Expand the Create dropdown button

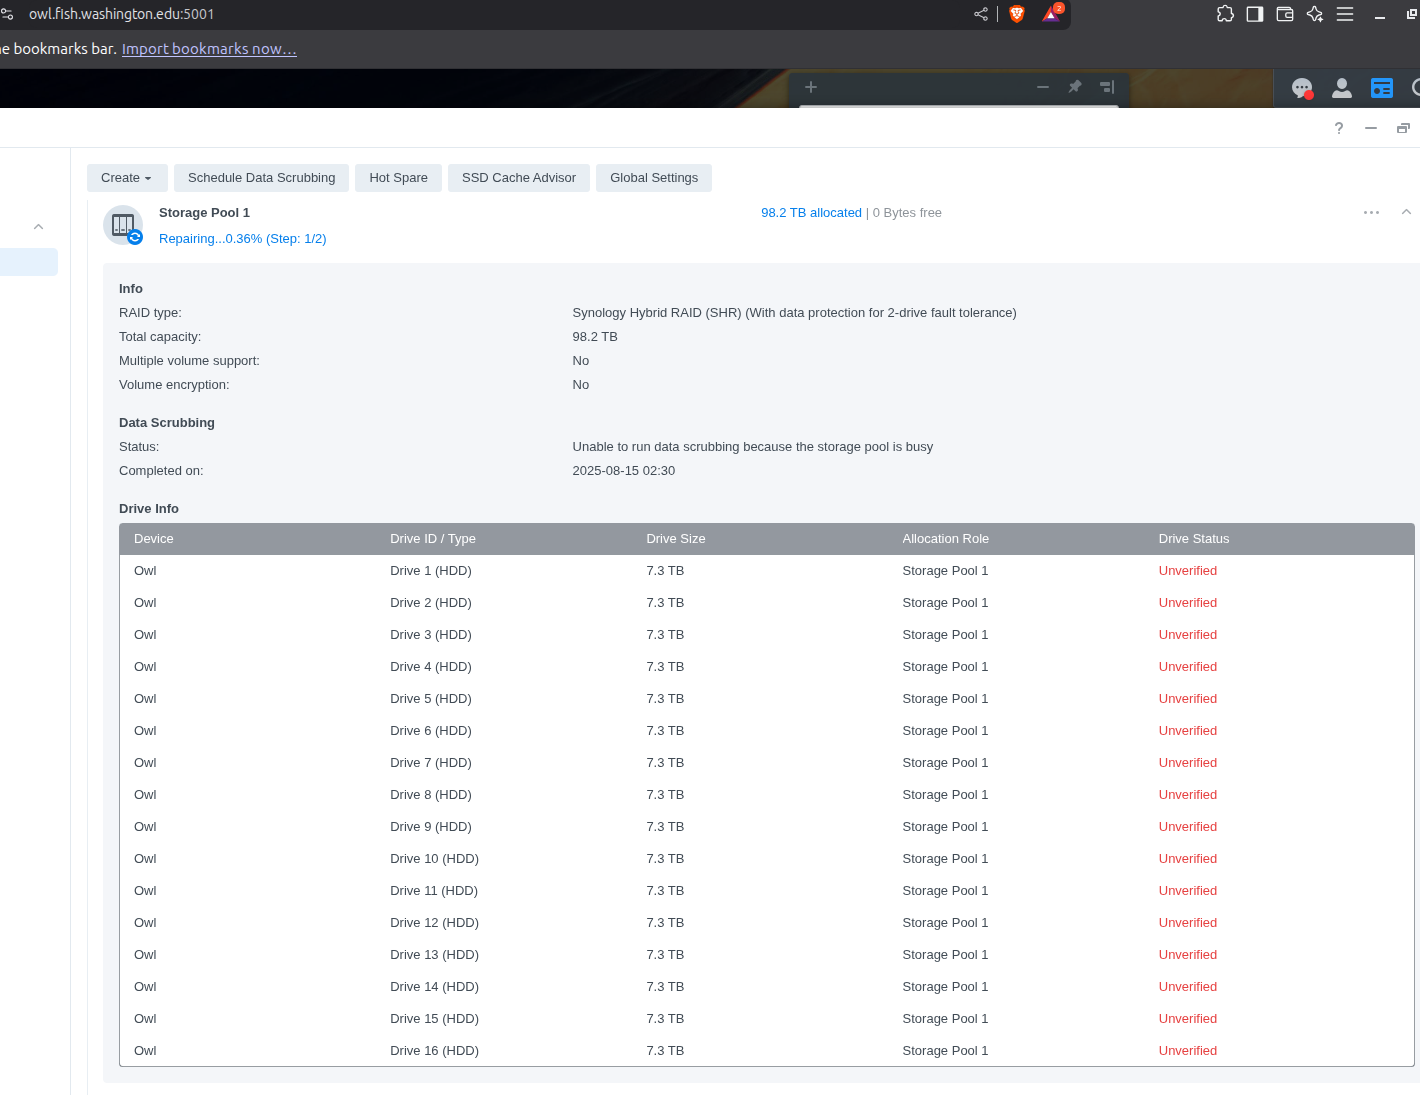[126, 178]
